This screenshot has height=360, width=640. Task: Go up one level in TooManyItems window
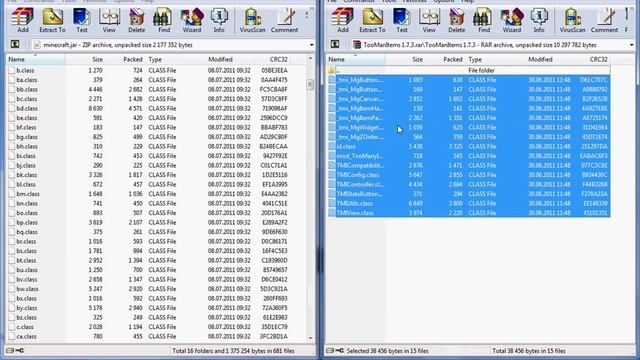(x=335, y=44)
